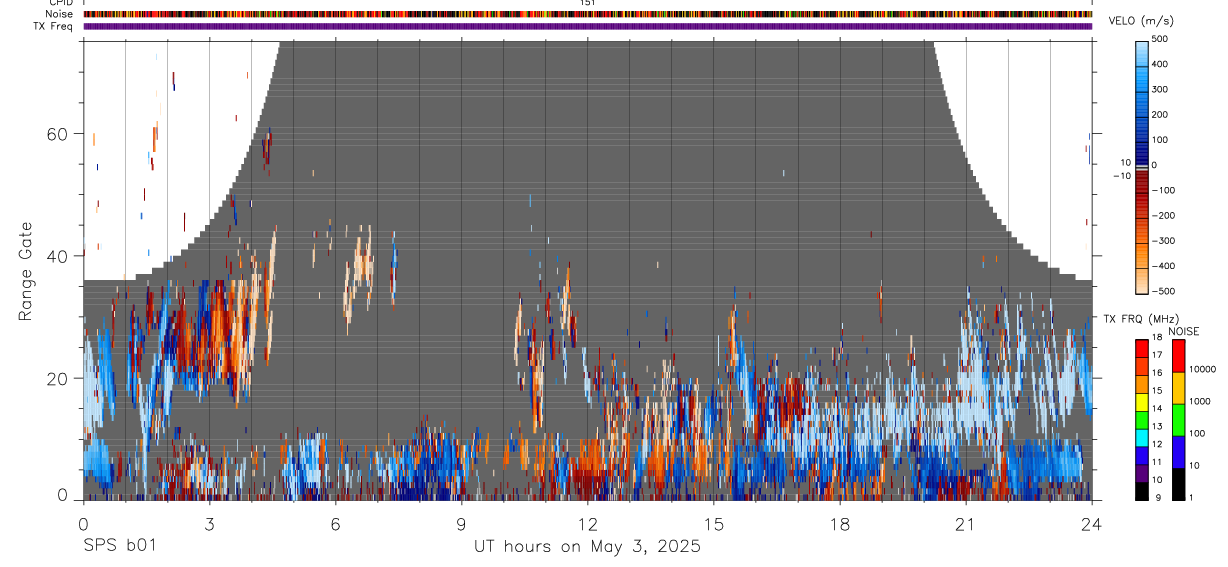The image size is (1228, 567).
Task: Click hour 3 tick label on time axis
Action: point(209,524)
